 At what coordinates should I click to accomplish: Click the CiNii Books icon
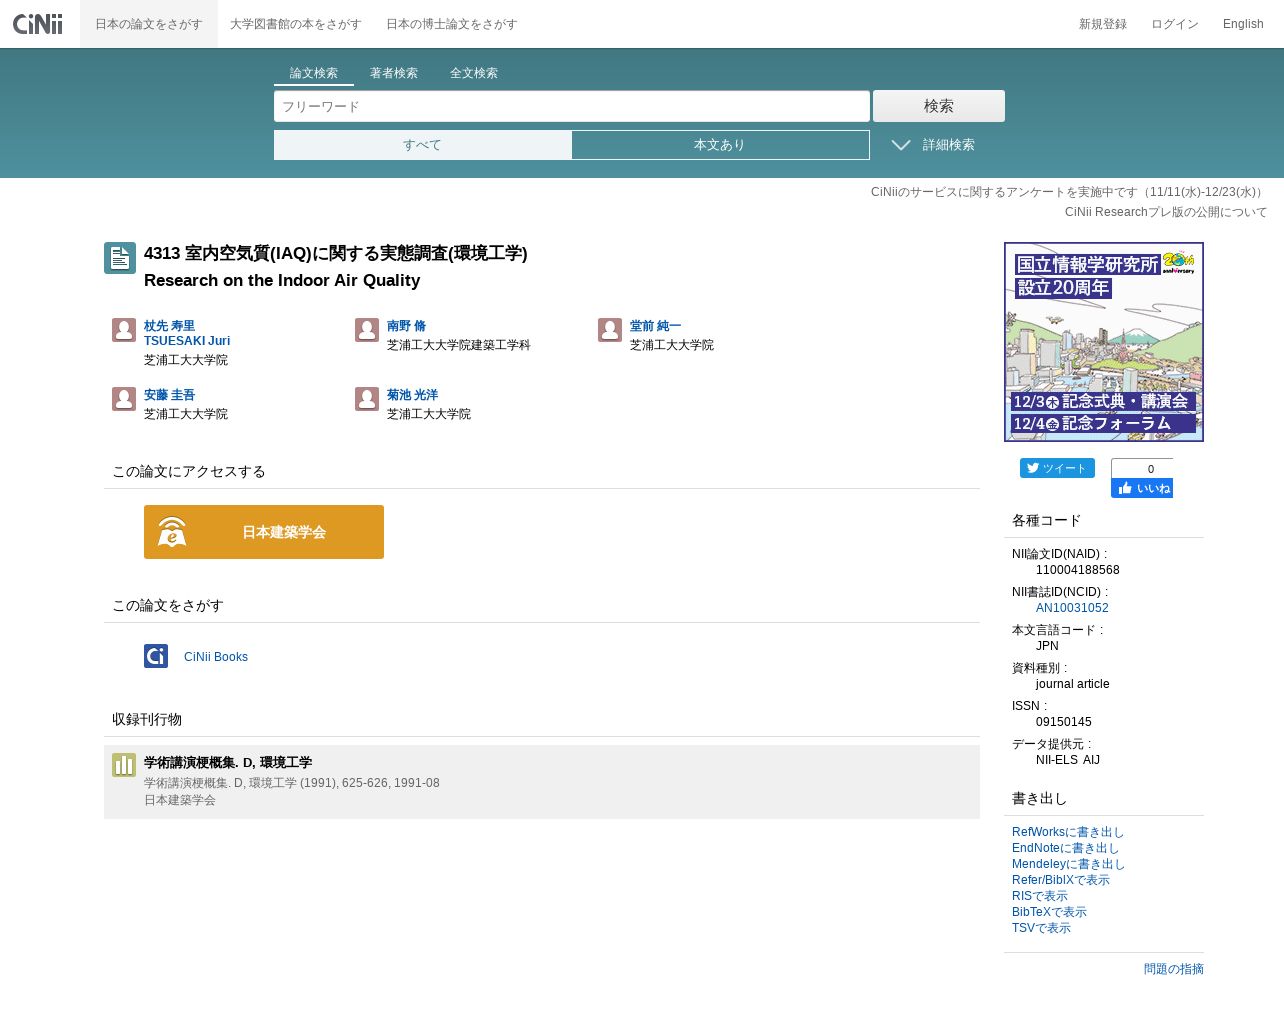pos(156,656)
